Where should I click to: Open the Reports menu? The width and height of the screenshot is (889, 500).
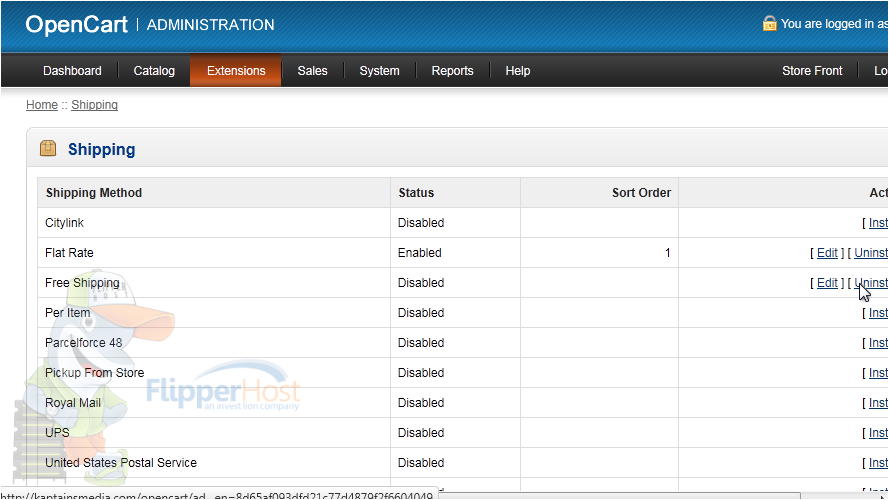tap(452, 71)
